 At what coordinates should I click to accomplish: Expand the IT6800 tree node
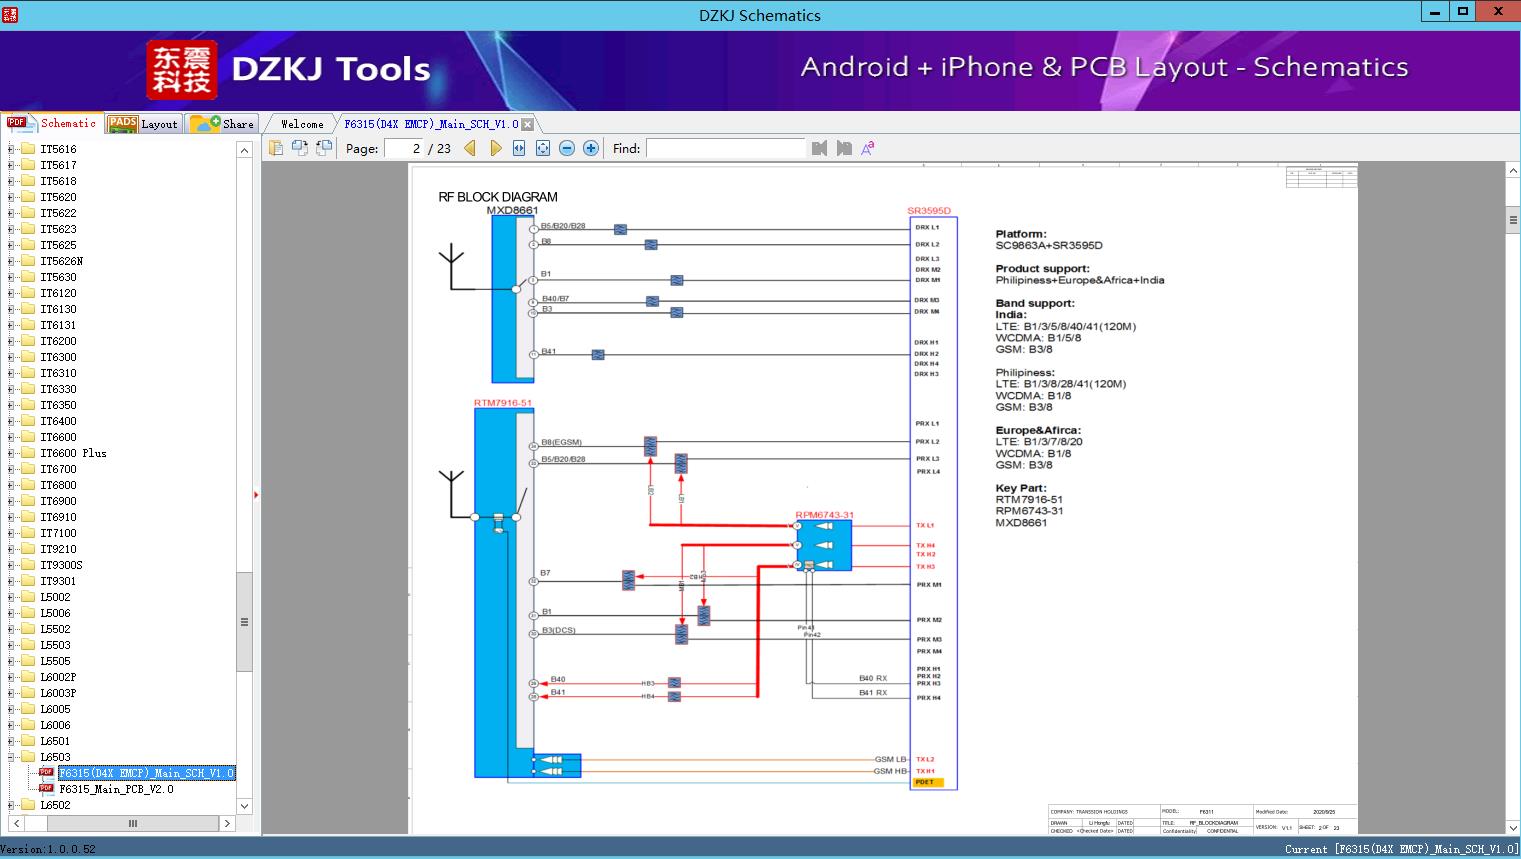click(x=11, y=485)
